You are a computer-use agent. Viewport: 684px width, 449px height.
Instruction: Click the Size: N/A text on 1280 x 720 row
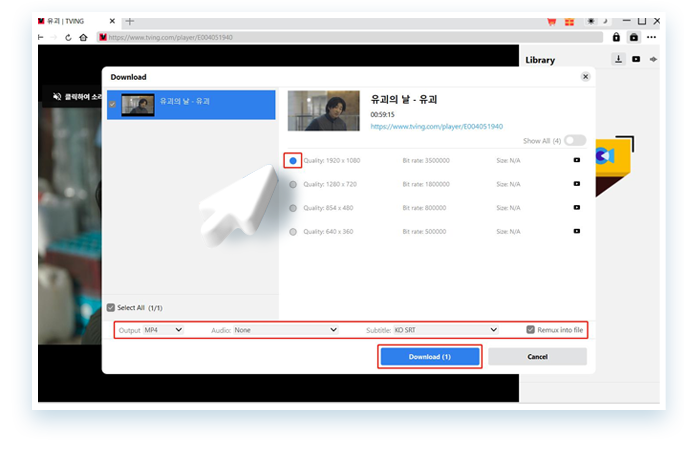click(508, 184)
